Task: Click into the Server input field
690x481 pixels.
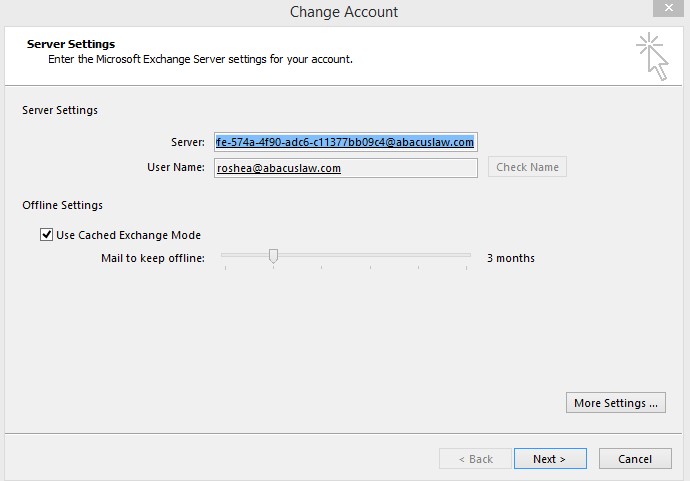Action: tap(345, 142)
